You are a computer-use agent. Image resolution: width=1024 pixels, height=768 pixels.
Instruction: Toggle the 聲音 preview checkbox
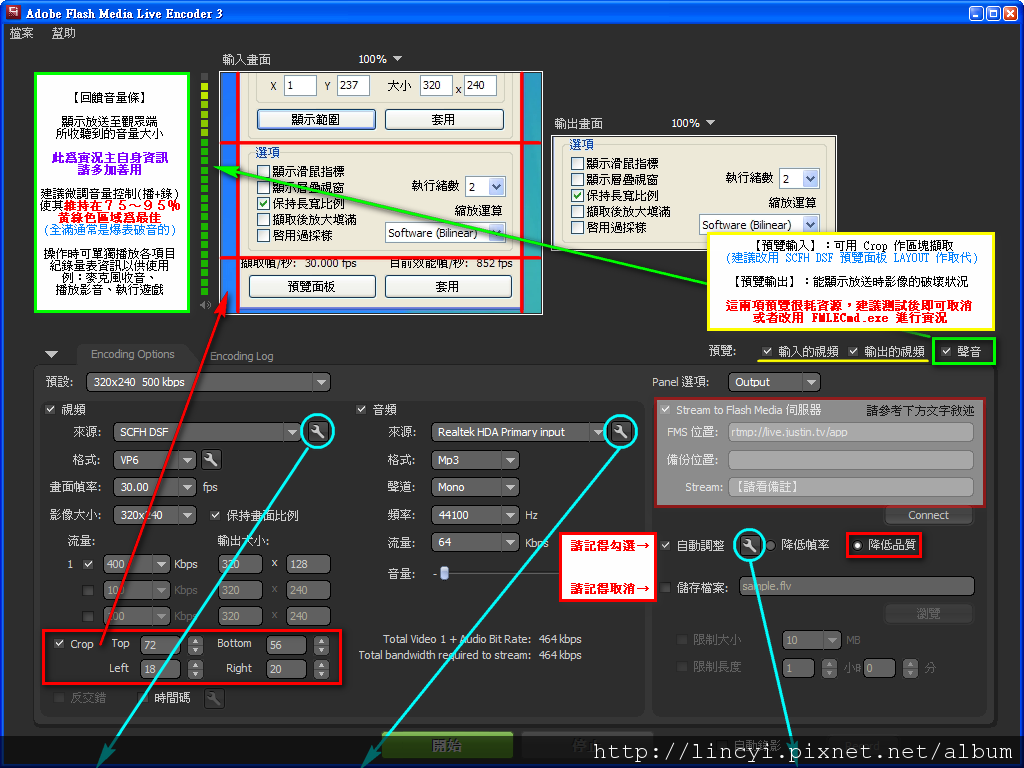click(x=946, y=351)
